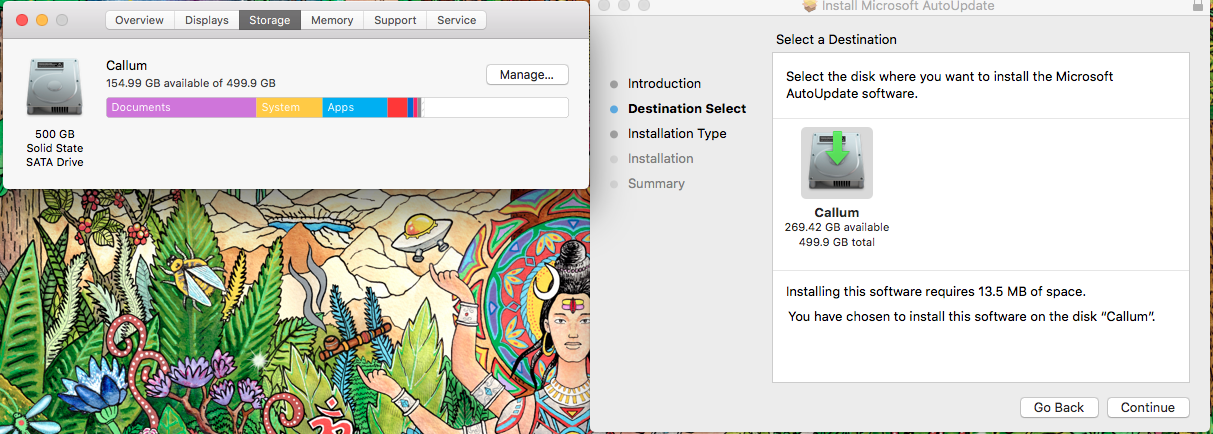Viewport: 1213px width, 434px height.
Task: Select the Storage tab
Action: (x=270, y=20)
